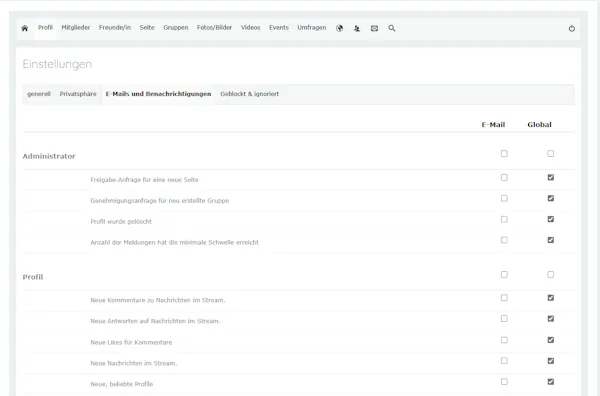600x396 pixels.
Task: Toggle Profil section E-Mail checkbox
Action: tap(504, 274)
